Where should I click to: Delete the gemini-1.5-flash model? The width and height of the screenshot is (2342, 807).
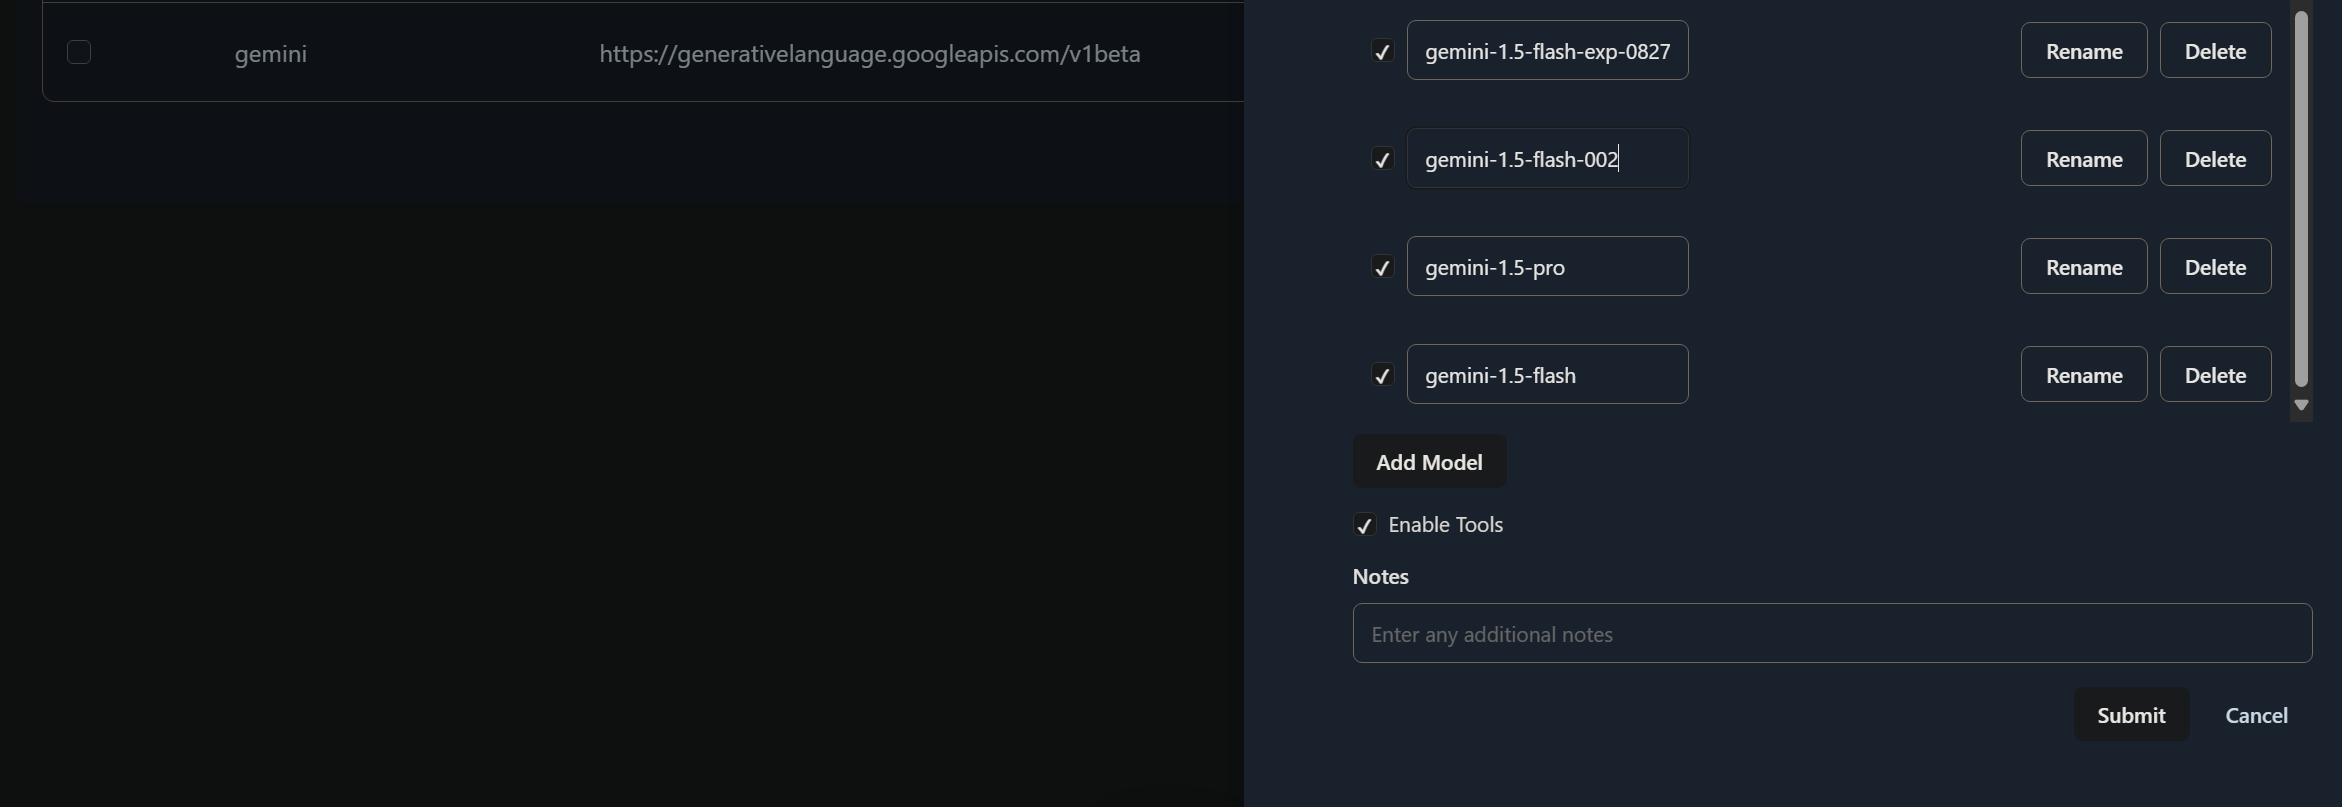[x=2216, y=374]
